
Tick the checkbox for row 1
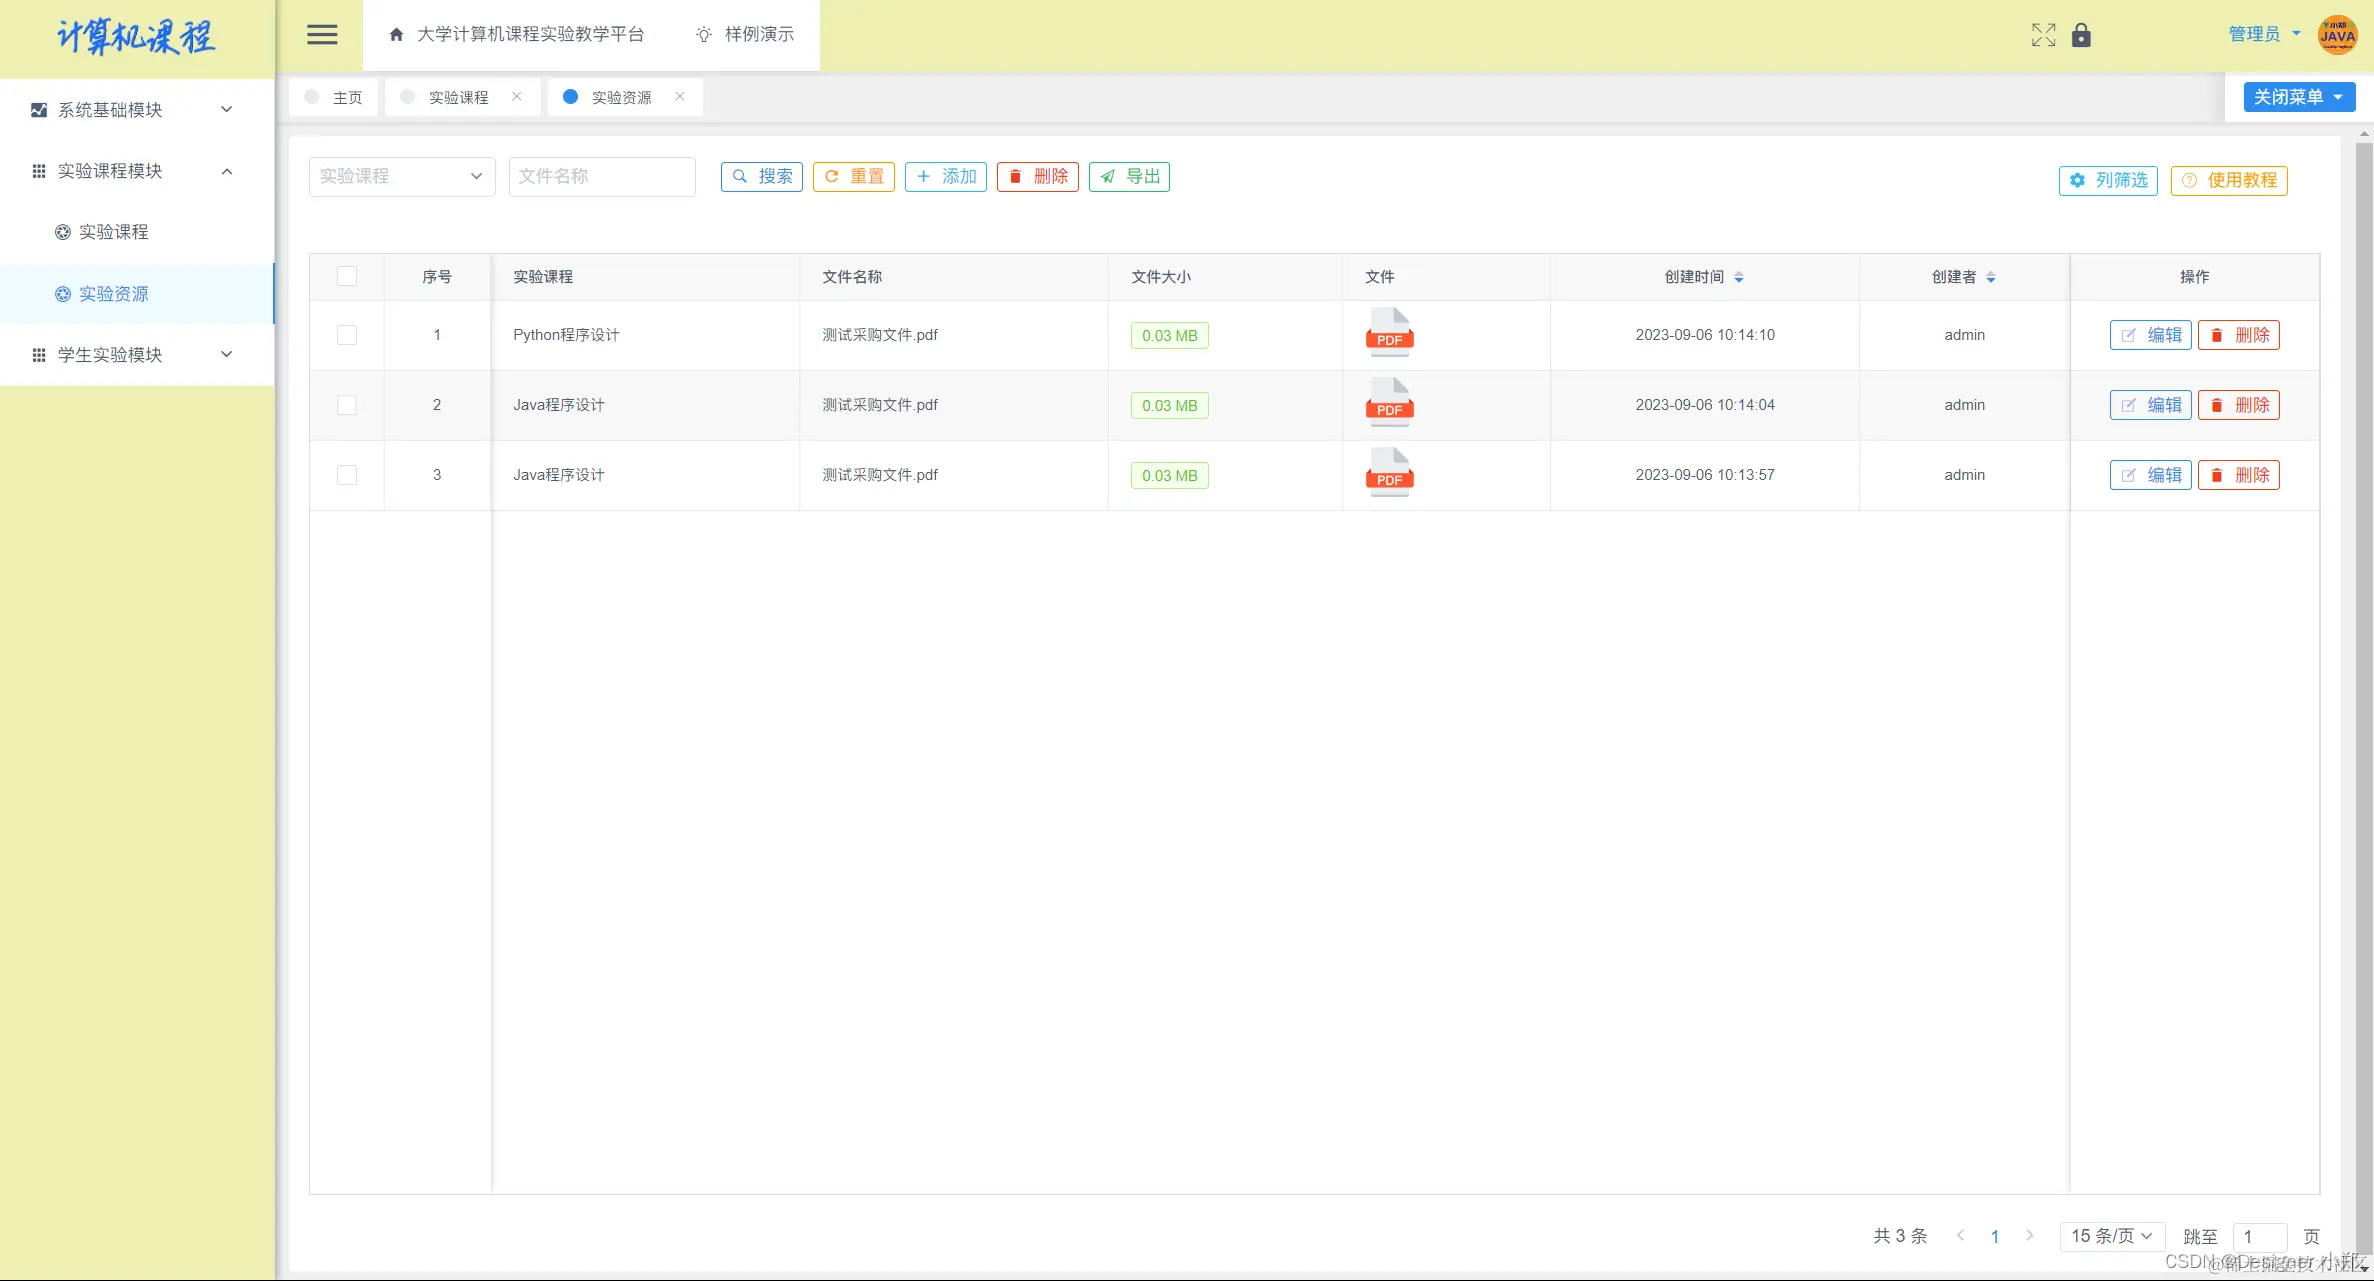coord(347,335)
